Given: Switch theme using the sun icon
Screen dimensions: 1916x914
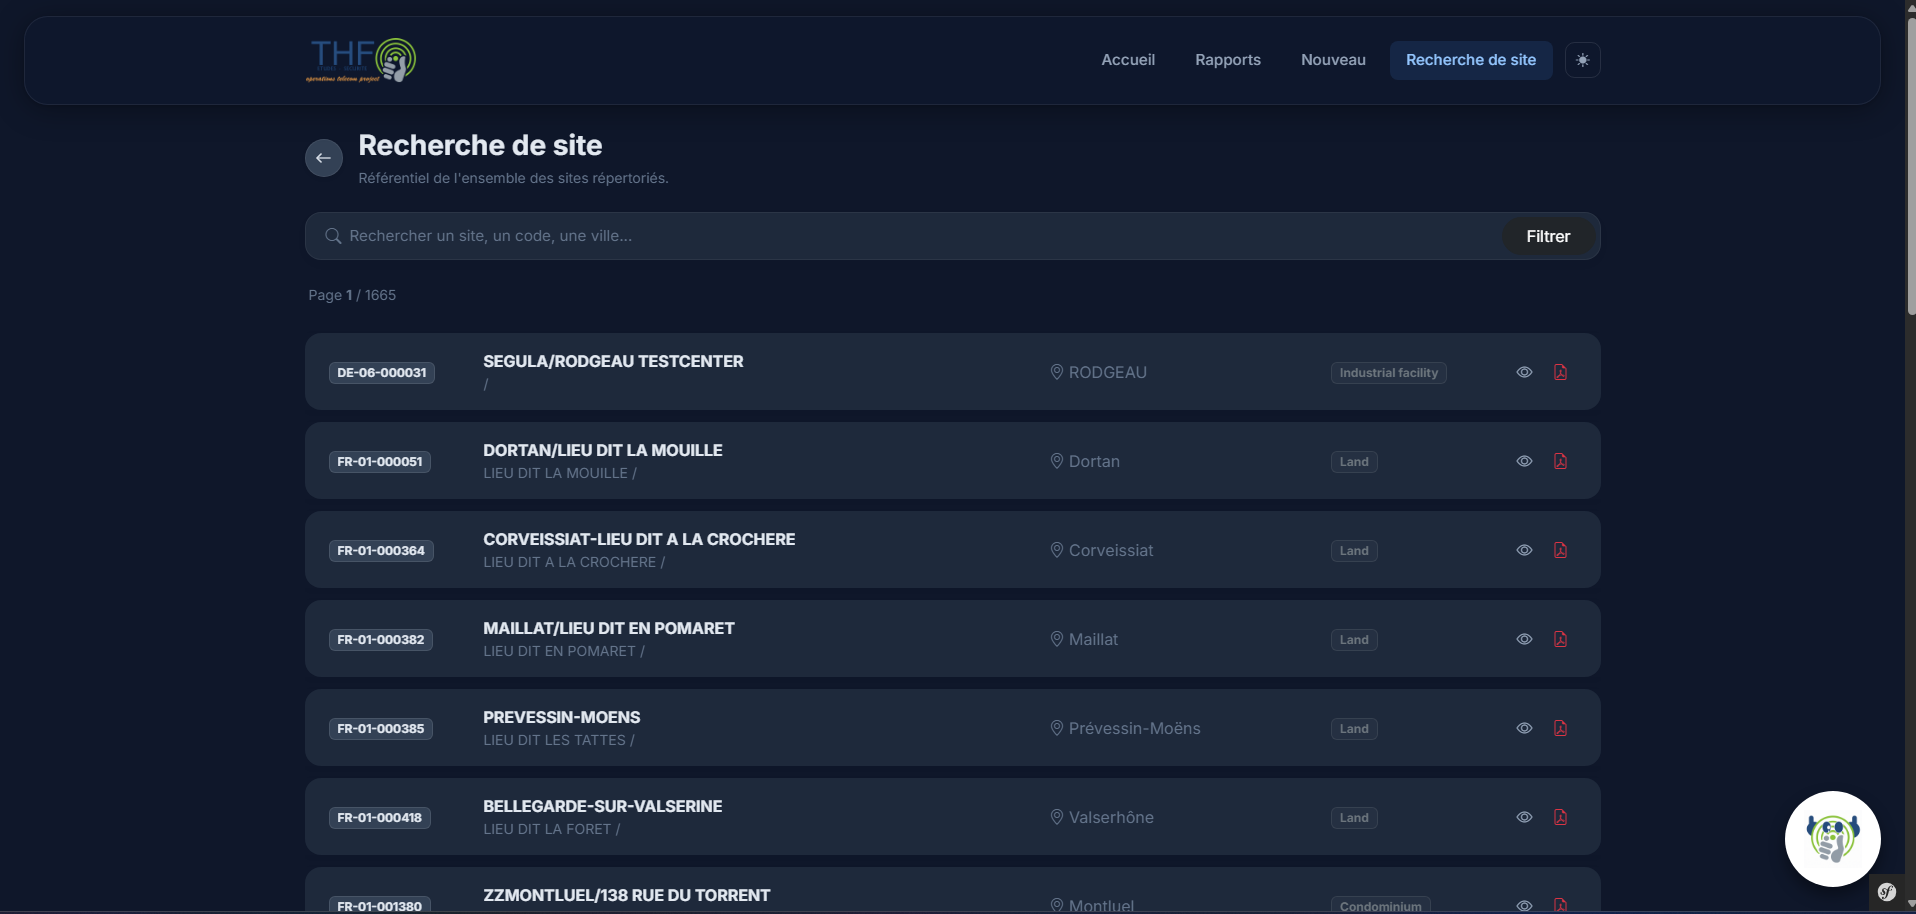Looking at the screenshot, I should coord(1582,60).
